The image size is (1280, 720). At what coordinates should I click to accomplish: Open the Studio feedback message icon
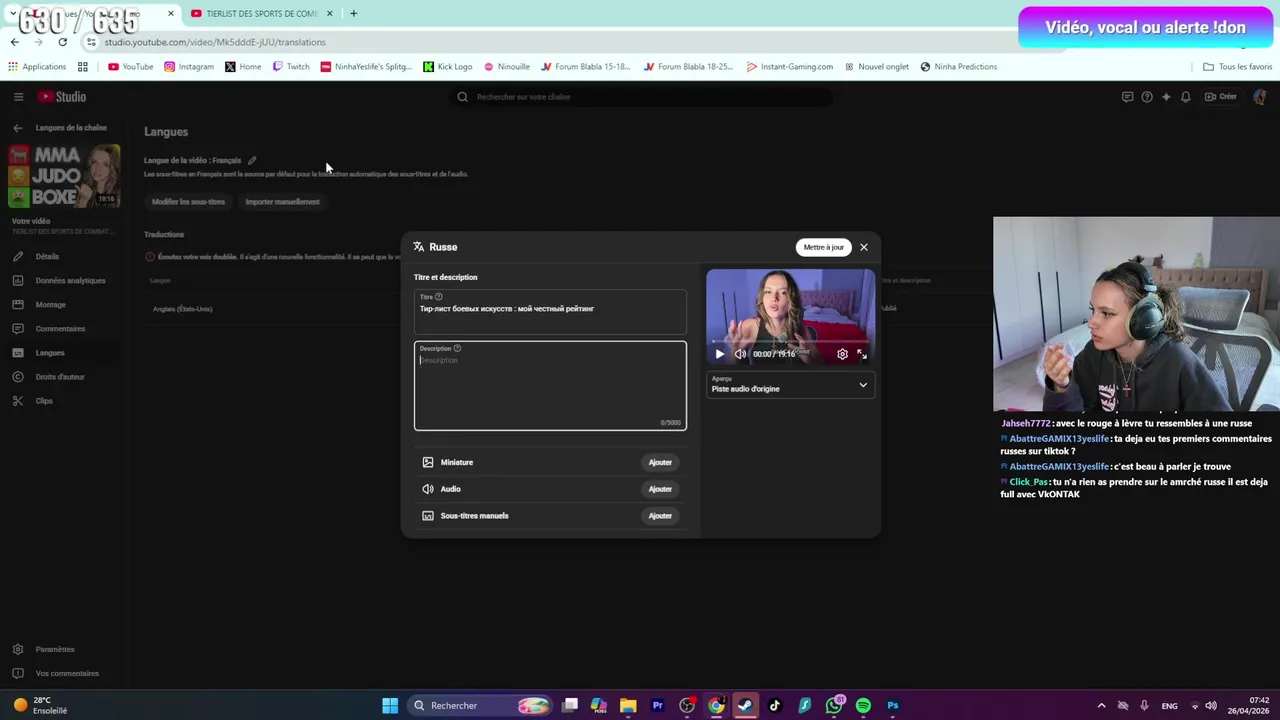pyautogui.click(x=1127, y=97)
